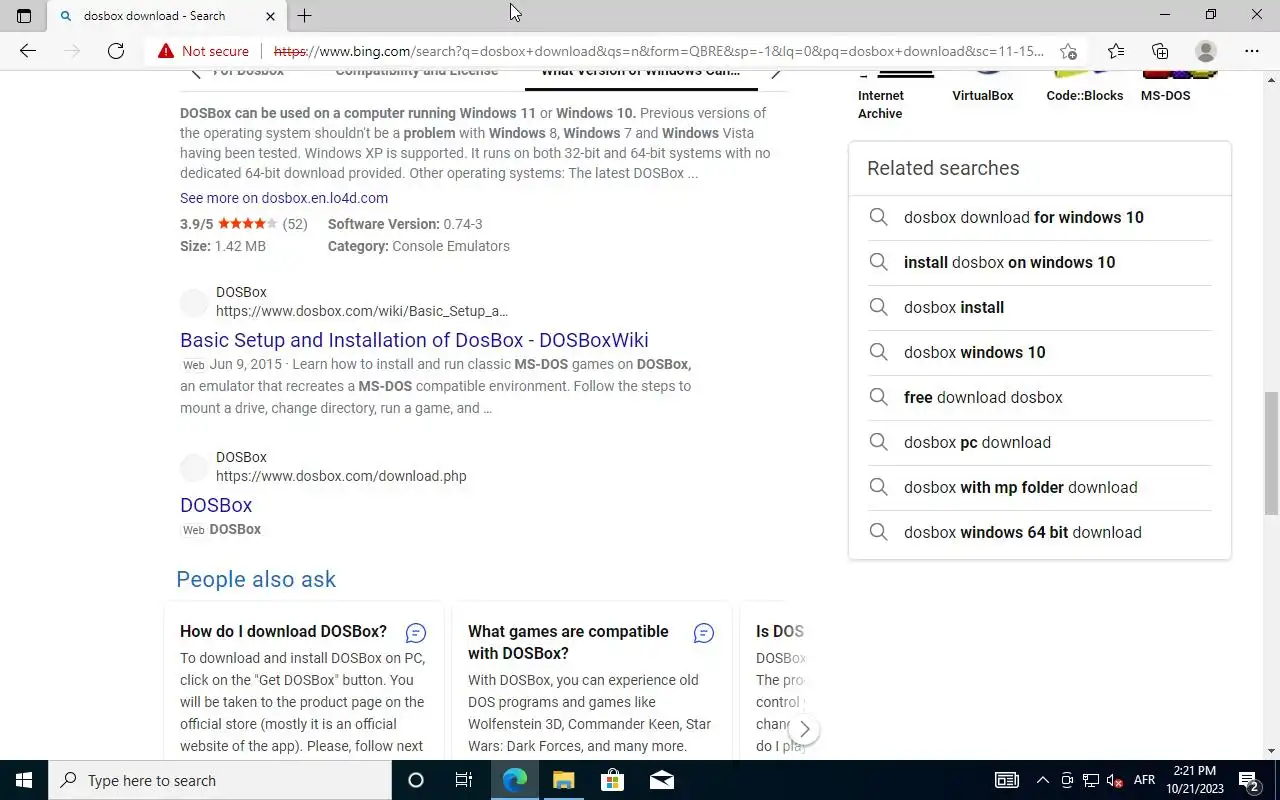The height and width of the screenshot is (800, 1280).
Task: Open See more on dosbox.en.lo4d.com link
Action: pos(284,198)
